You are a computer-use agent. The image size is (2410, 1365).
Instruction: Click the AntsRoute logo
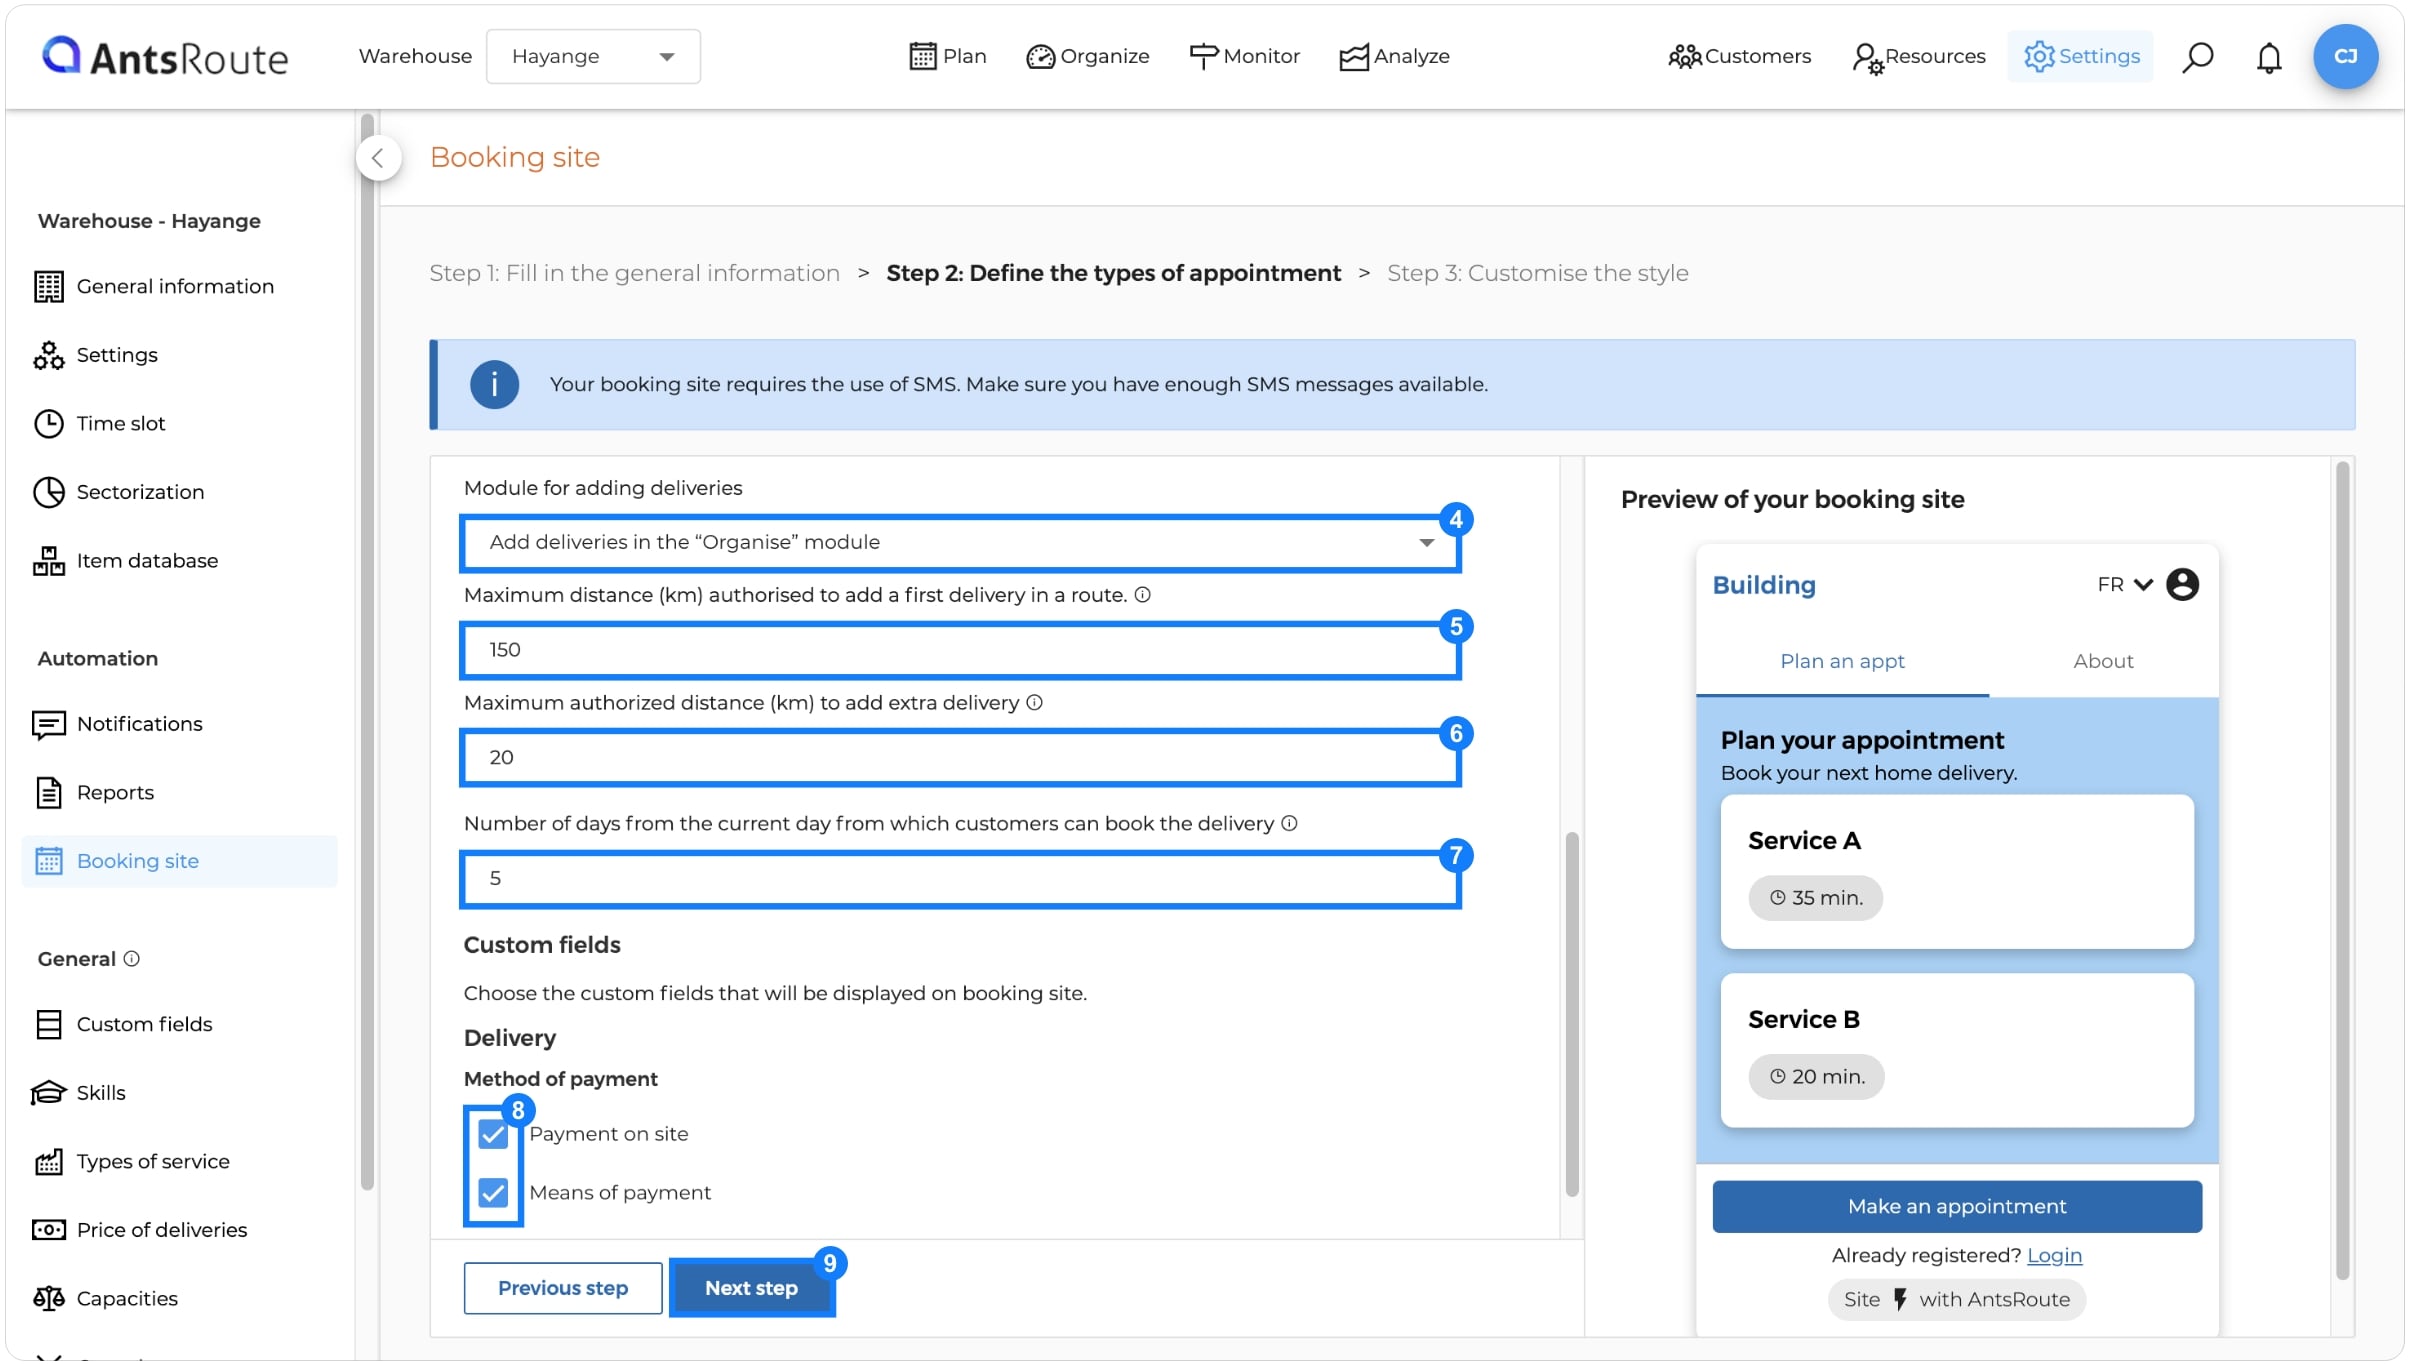(x=165, y=57)
